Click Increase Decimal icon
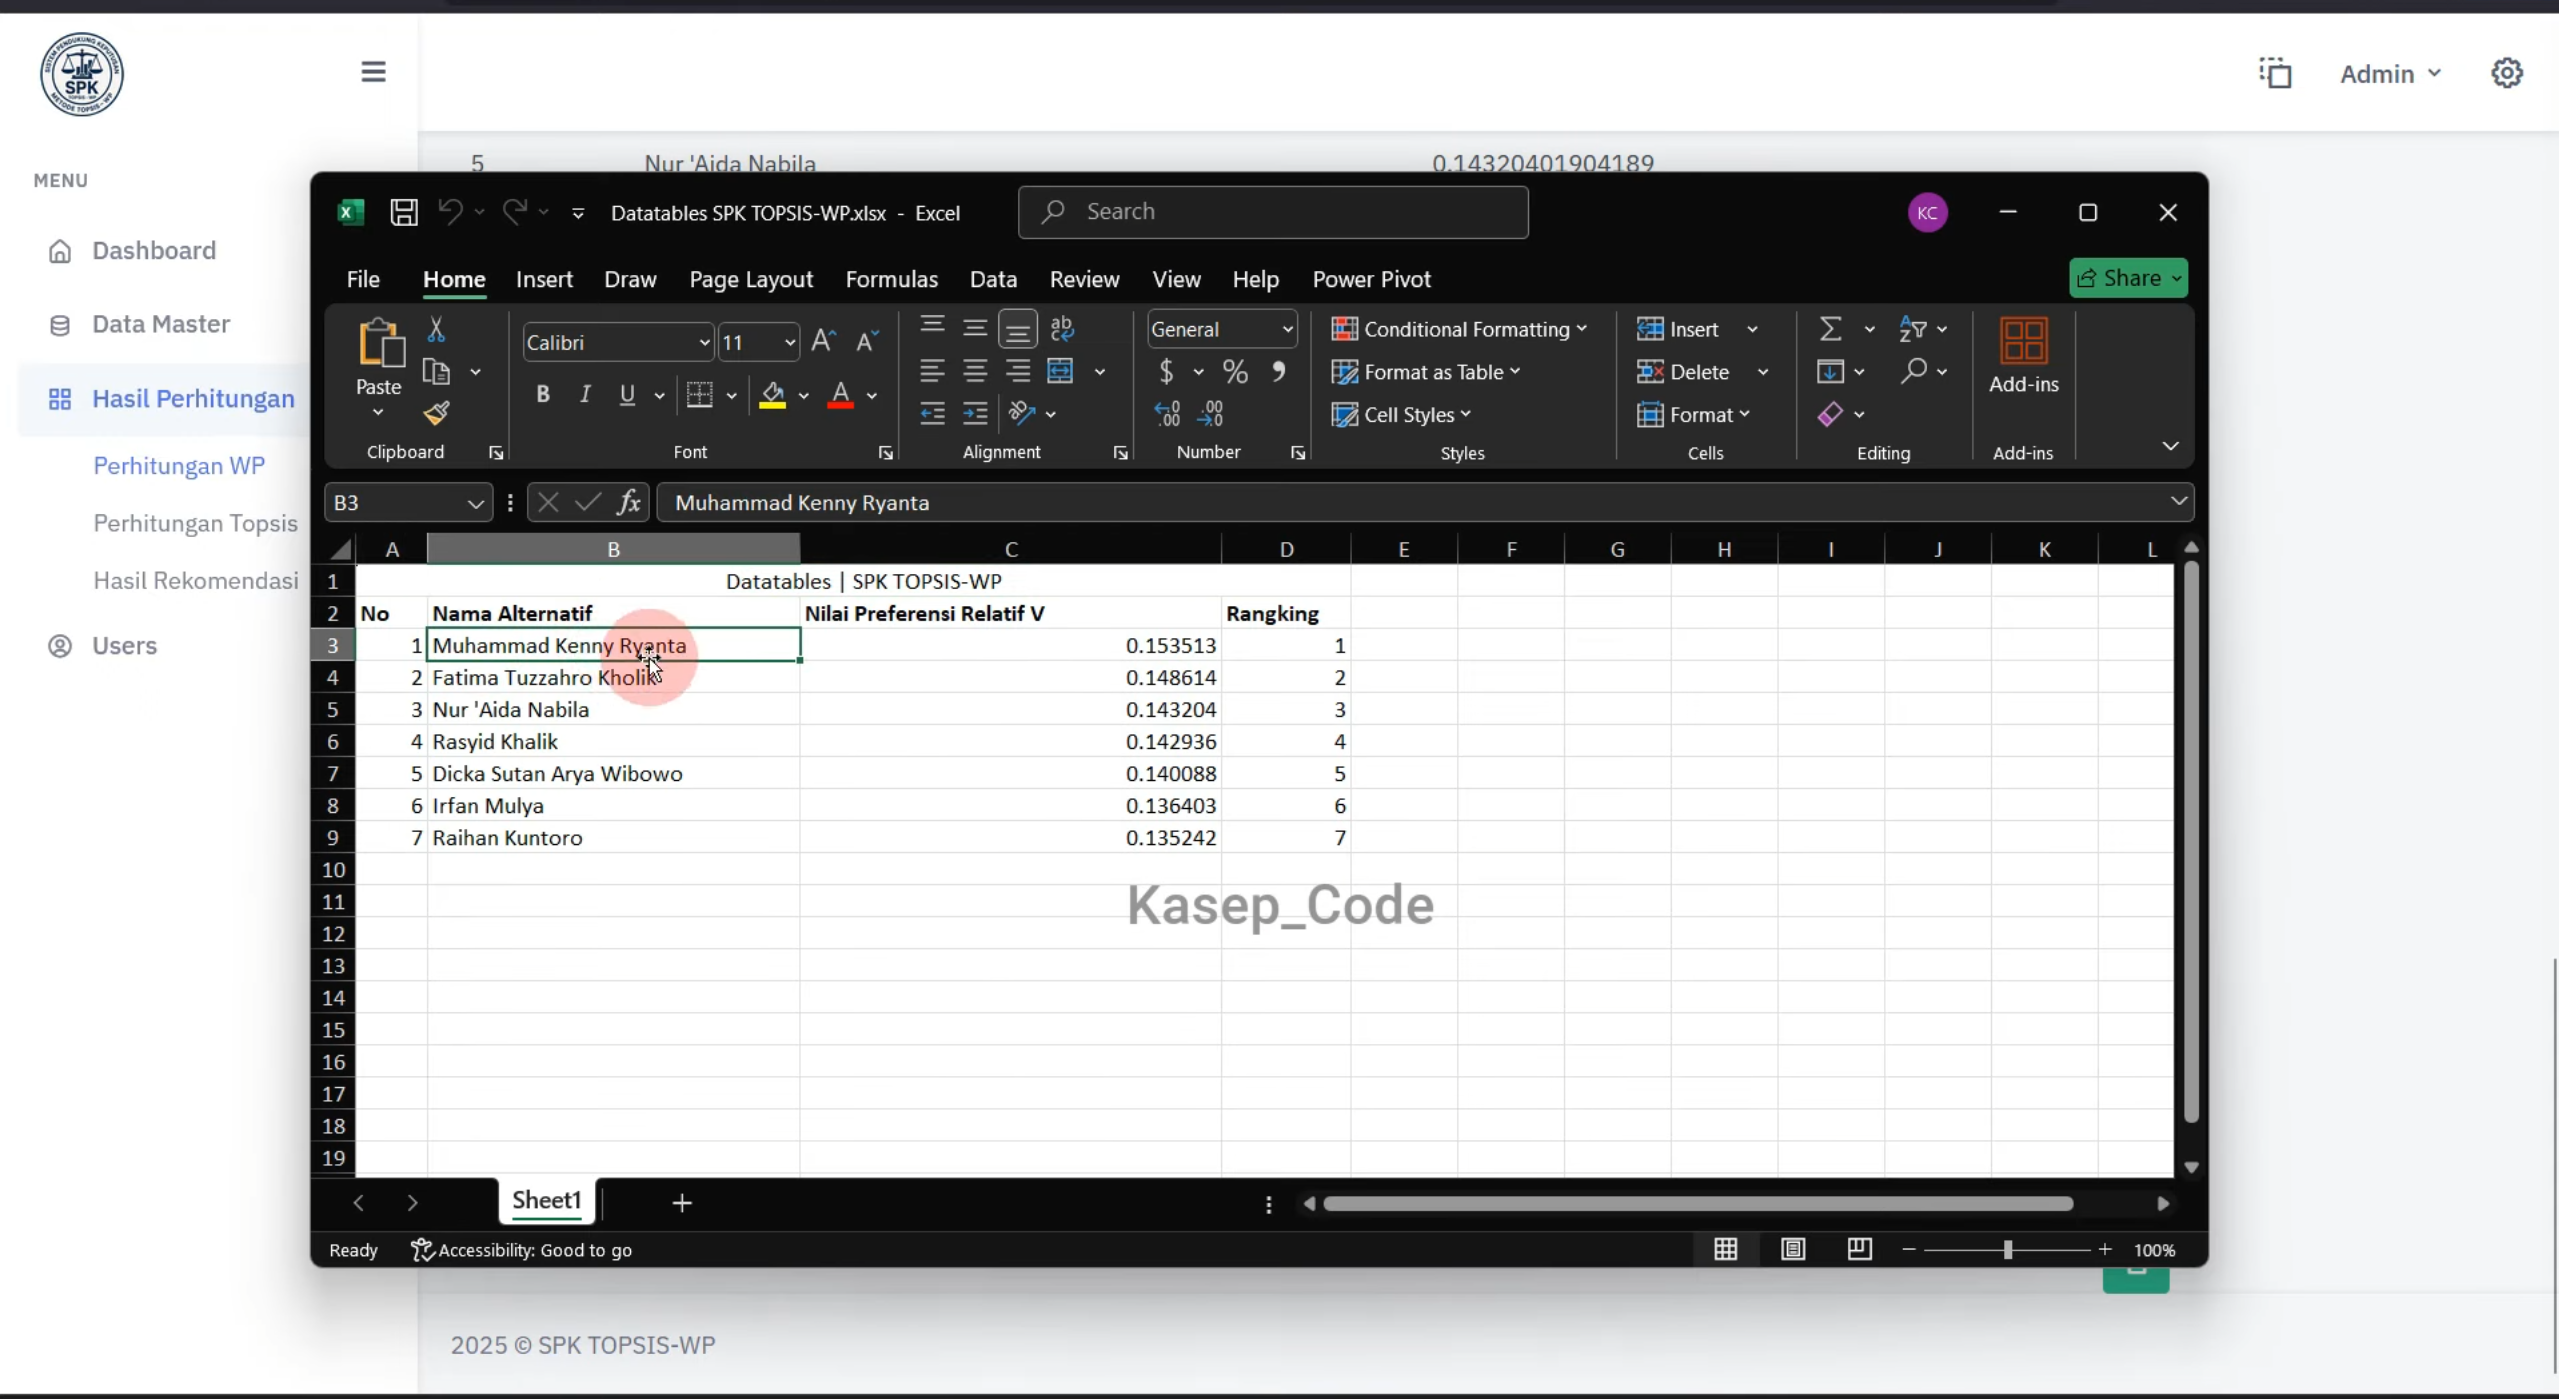2559x1399 pixels. point(1167,413)
